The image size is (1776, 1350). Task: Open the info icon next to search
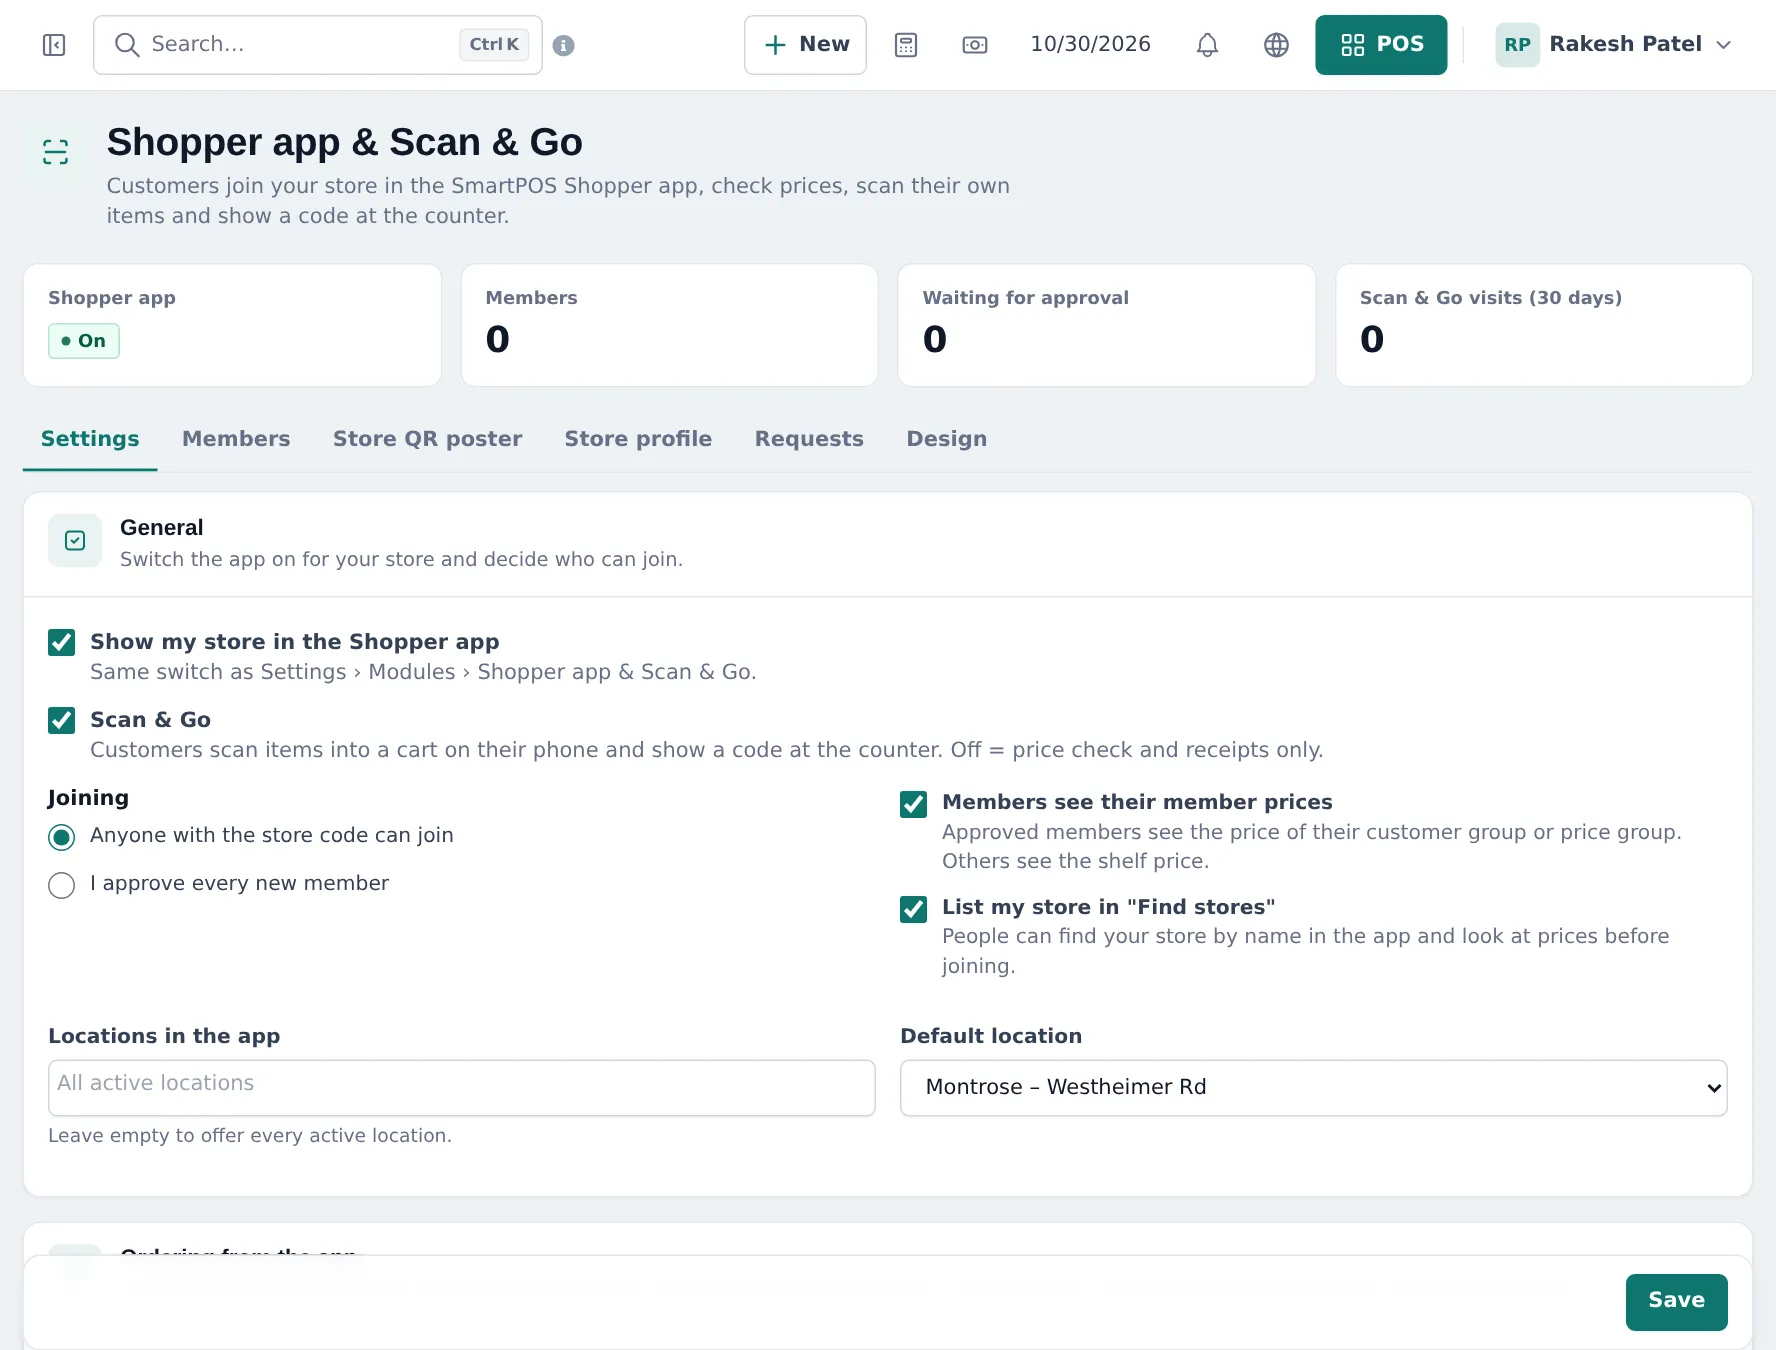(x=564, y=45)
